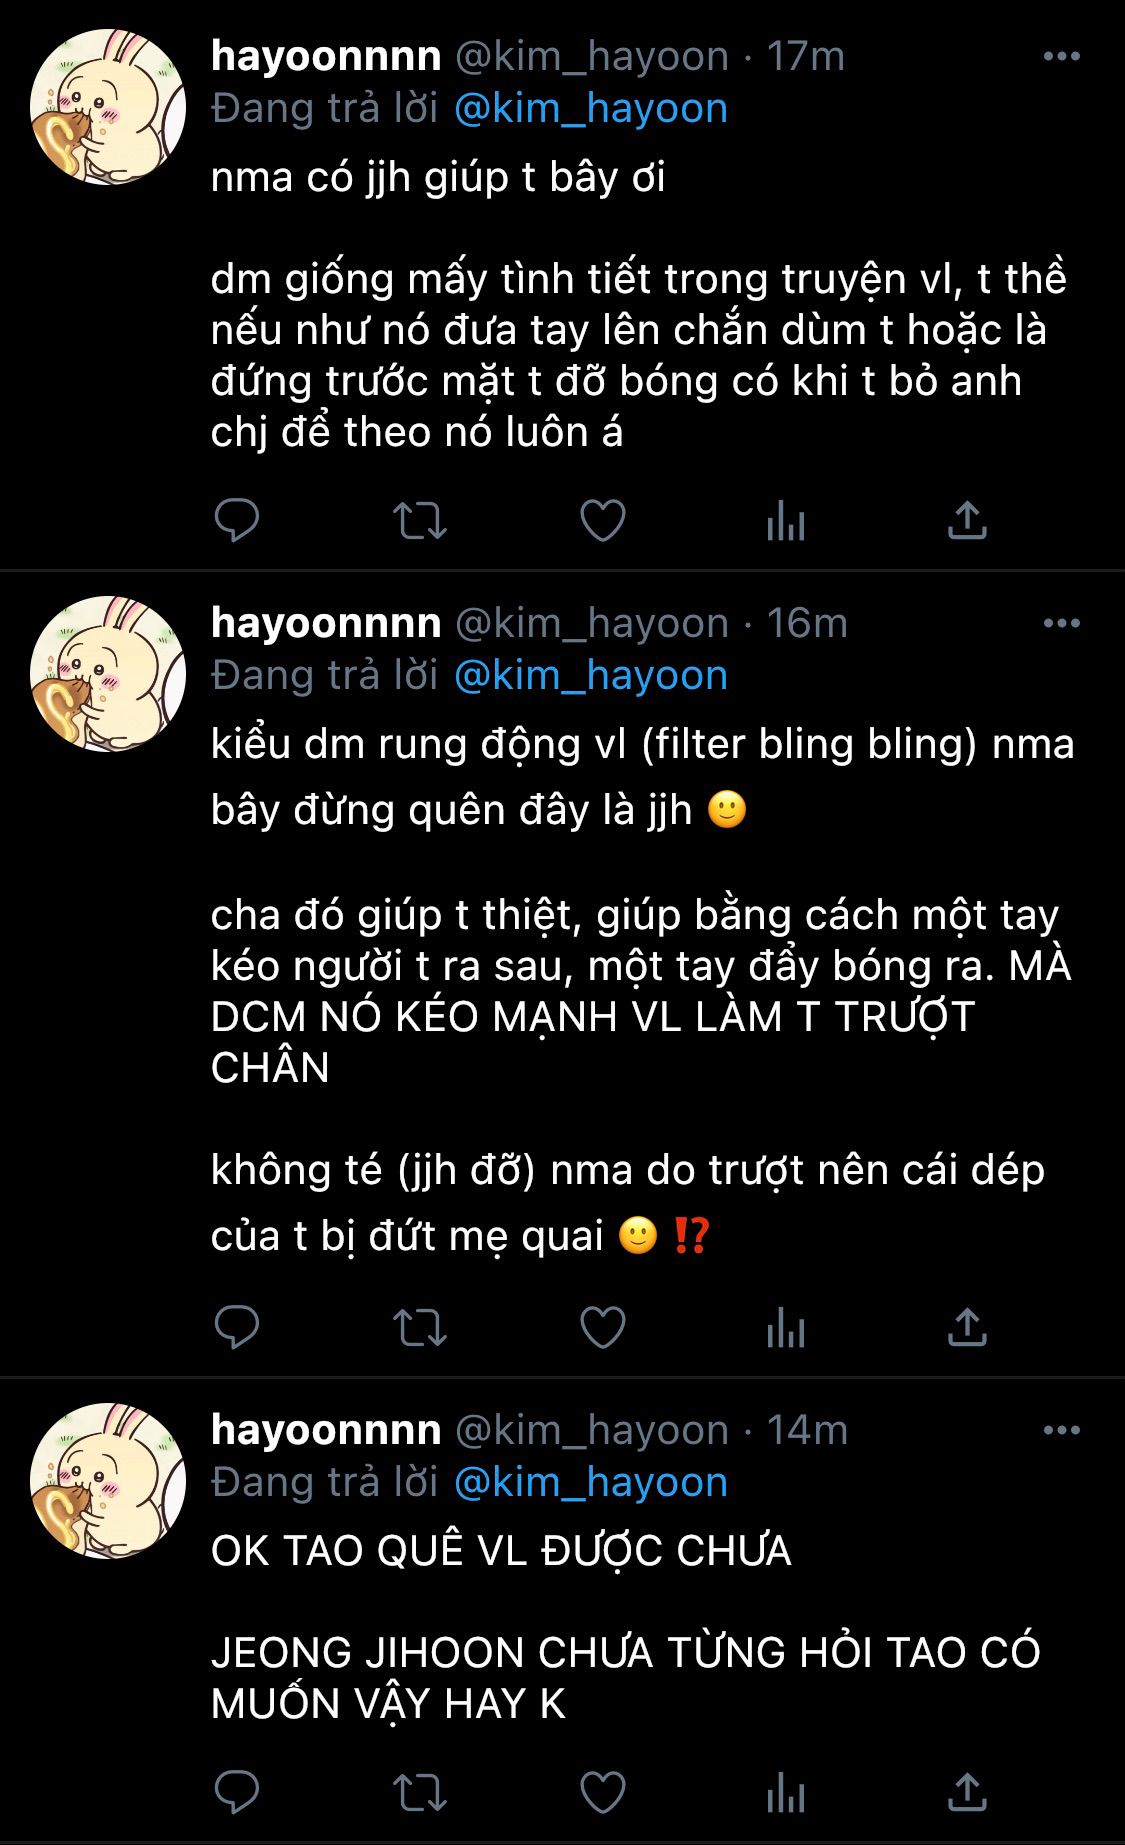Like the 16m tweet
This screenshot has height=1845, width=1125.
point(603,1328)
